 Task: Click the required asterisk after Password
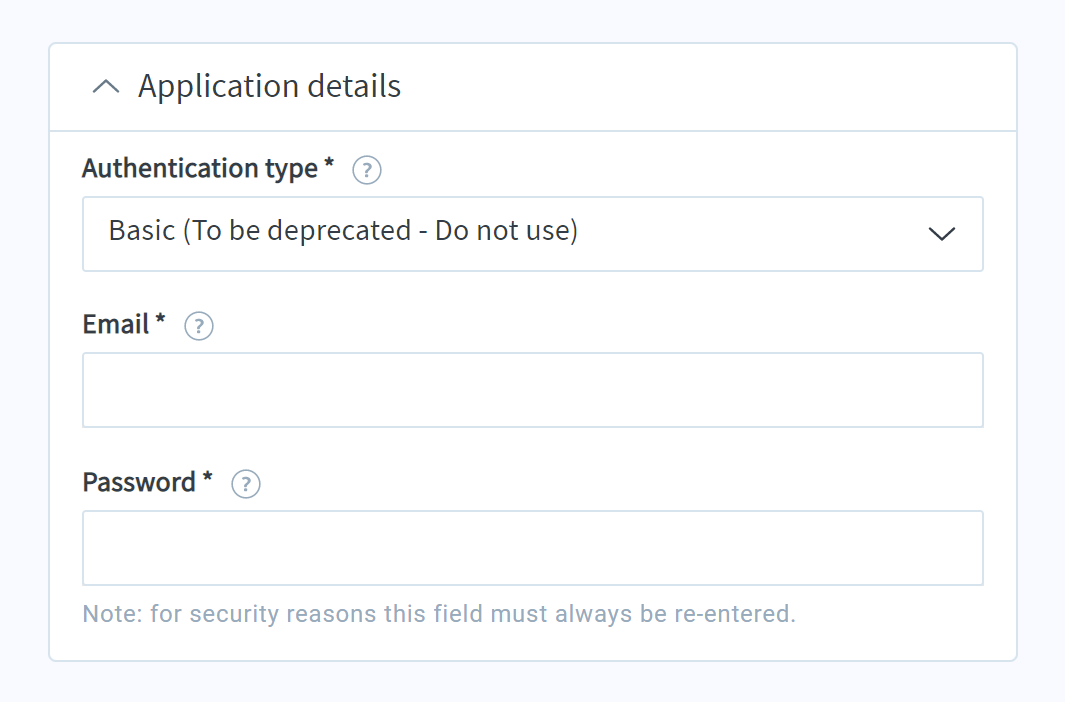(208, 477)
